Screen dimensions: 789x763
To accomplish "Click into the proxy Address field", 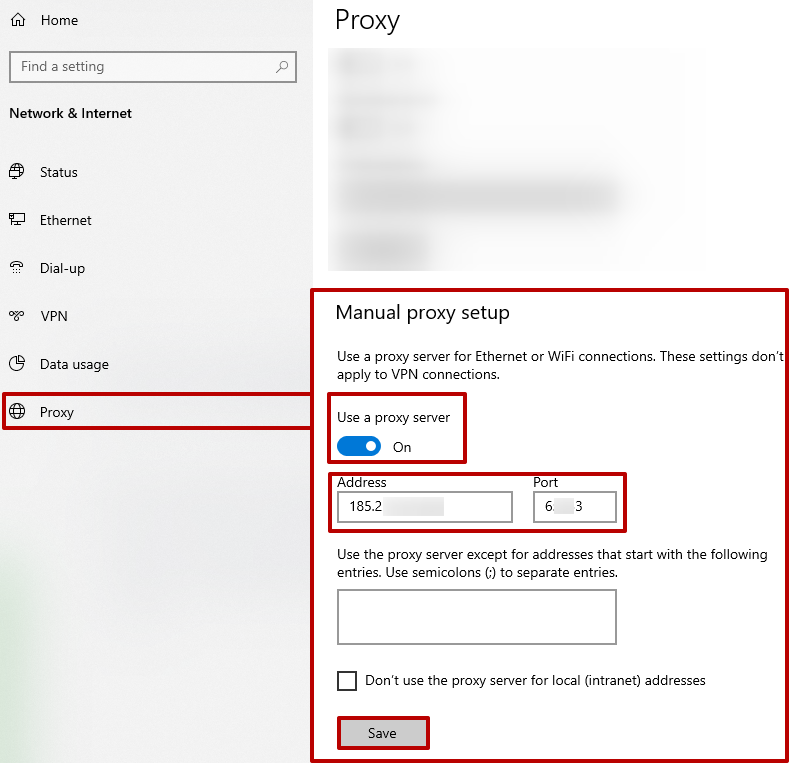I will click(425, 507).
